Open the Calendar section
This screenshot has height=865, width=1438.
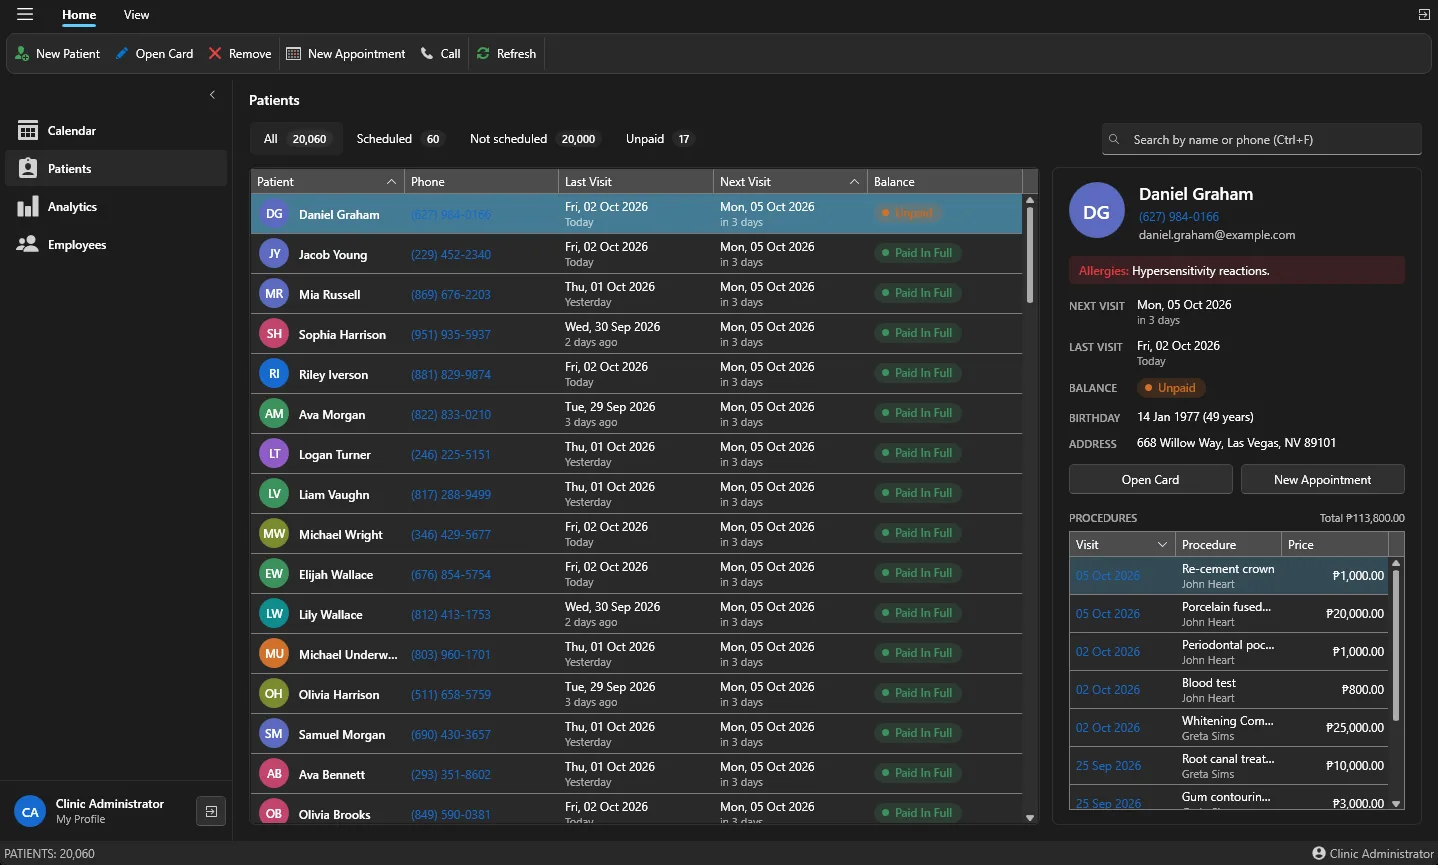click(x=116, y=131)
